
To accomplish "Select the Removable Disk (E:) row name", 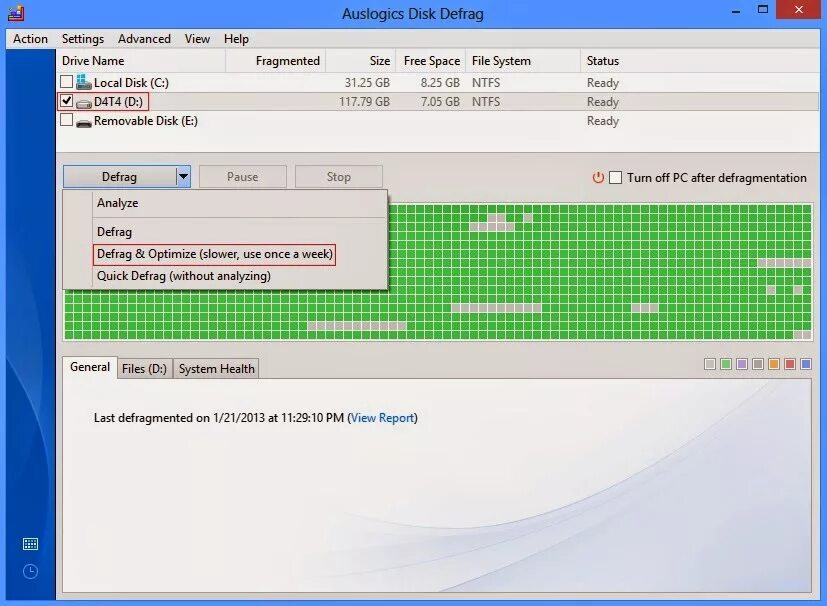I will 146,121.
